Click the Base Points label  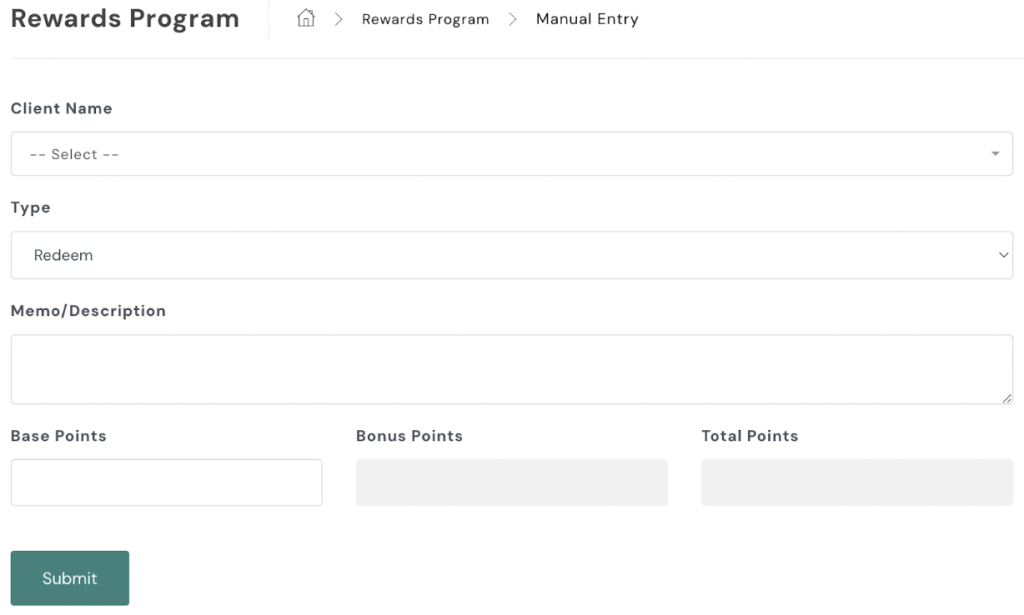pos(58,436)
